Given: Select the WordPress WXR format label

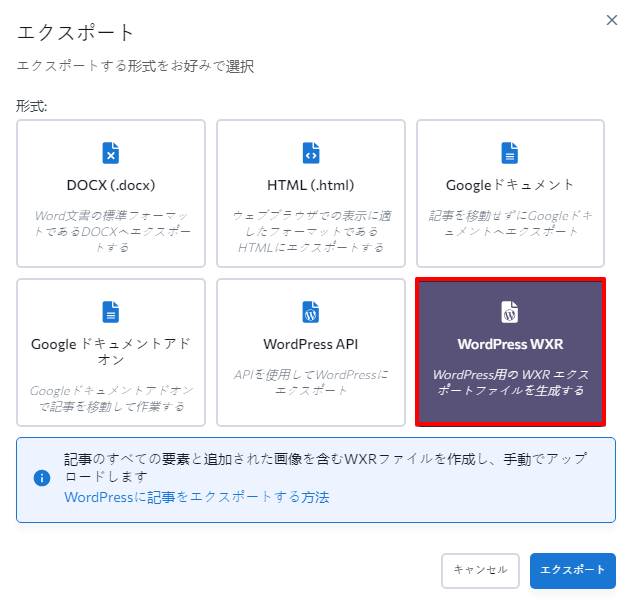Looking at the screenshot, I should point(510,344).
